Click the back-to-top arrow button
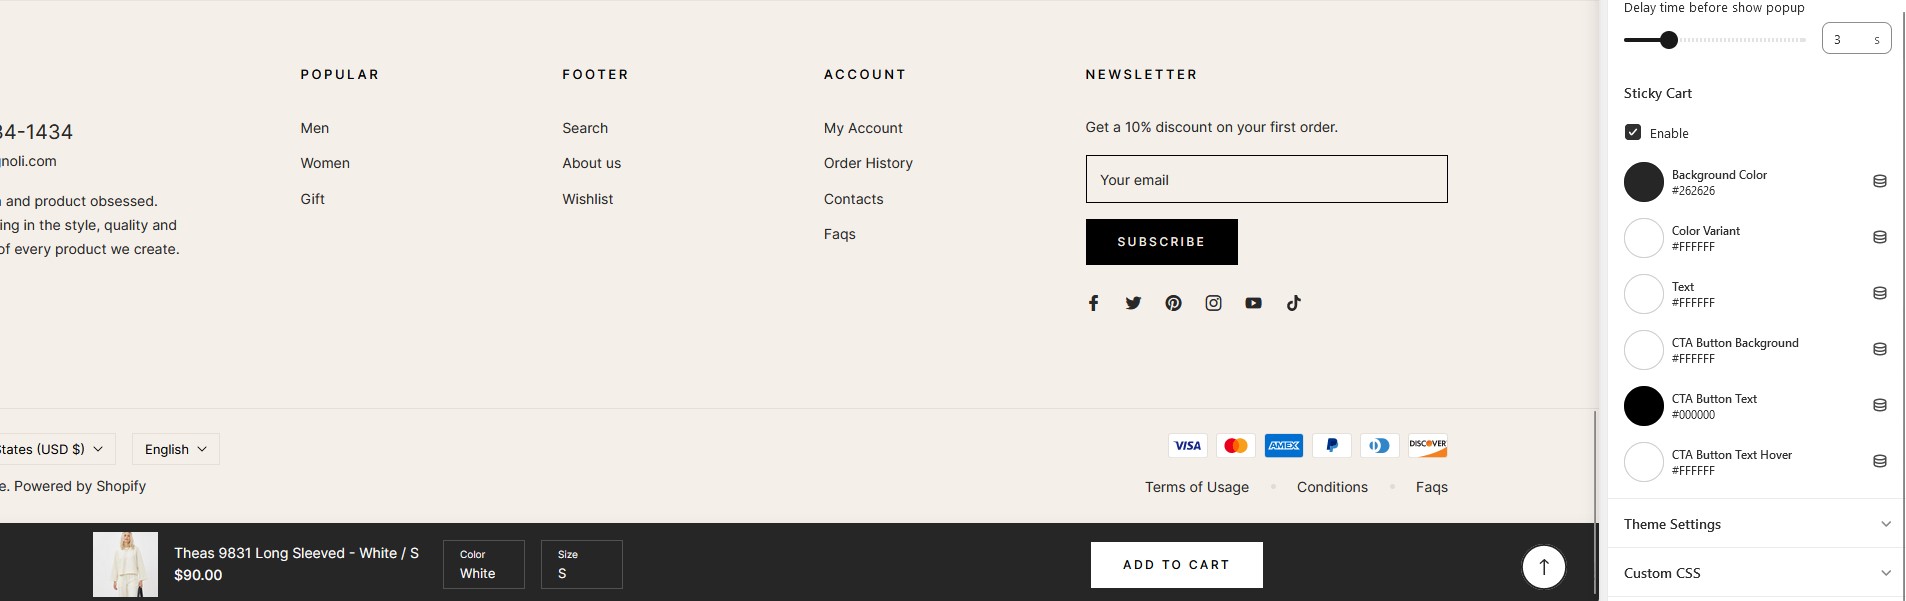The image size is (1906, 601). point(1543,567)
